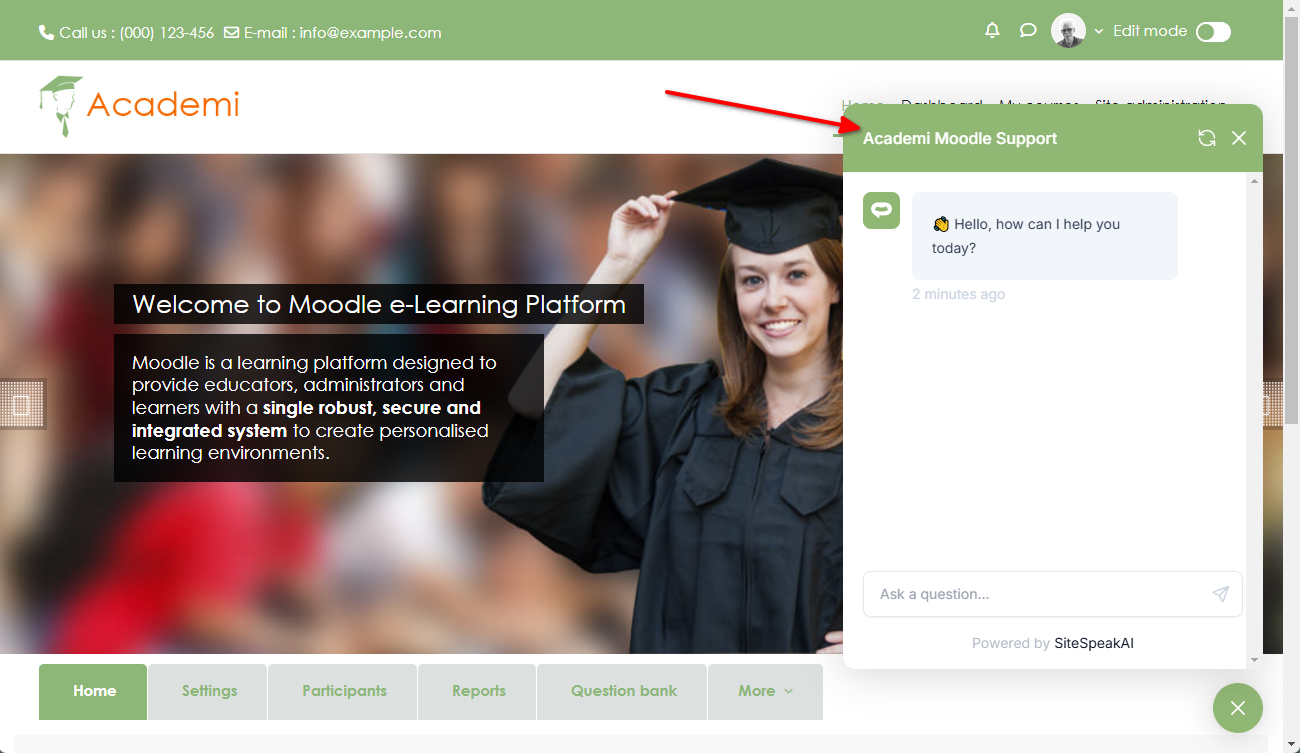The height and width of the screenshot is (753, 1300).
Task: Click the '2 minutes ago' timestamp
Action: [958, 294]
